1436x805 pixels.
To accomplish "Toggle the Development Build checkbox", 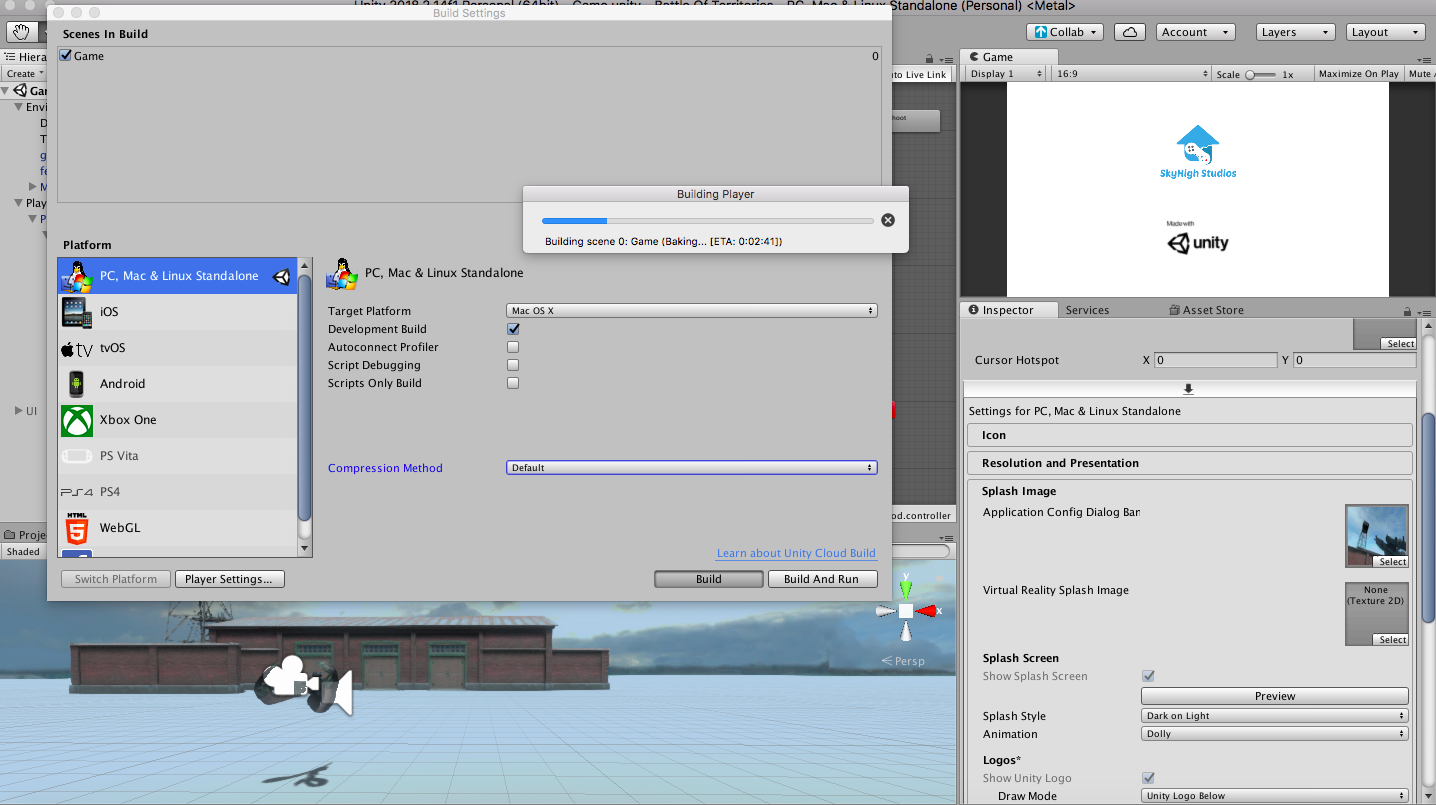I will point(513,329).
